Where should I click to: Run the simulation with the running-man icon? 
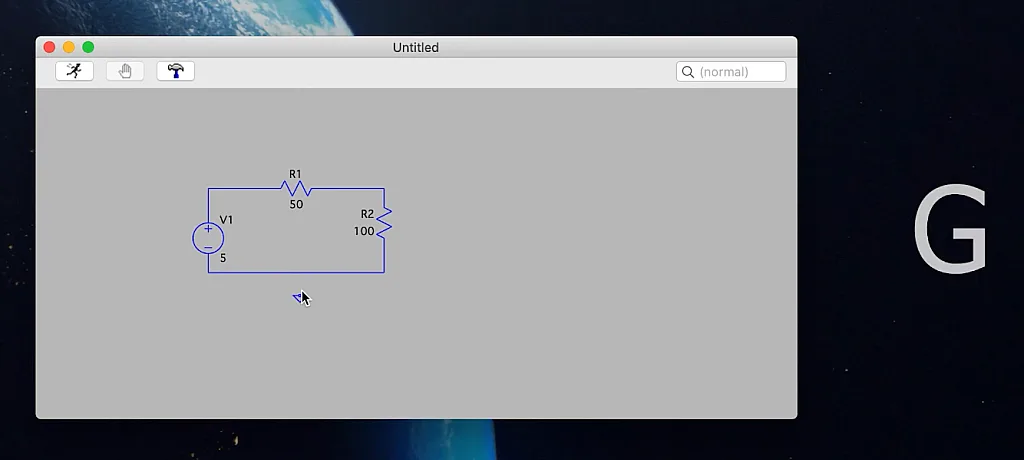point(74,71)
